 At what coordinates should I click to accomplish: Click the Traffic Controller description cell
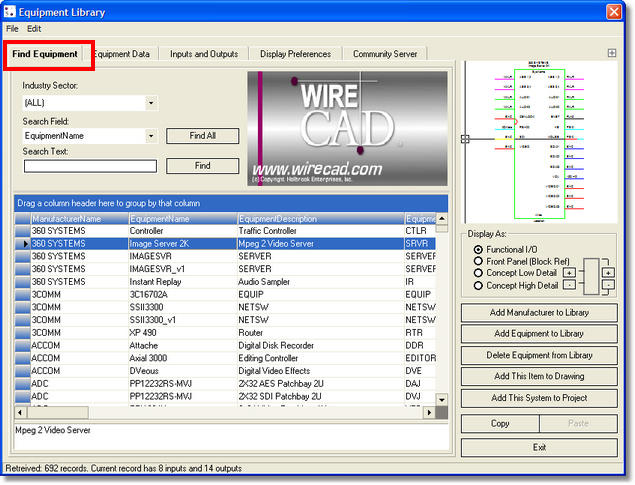[321, 231]
